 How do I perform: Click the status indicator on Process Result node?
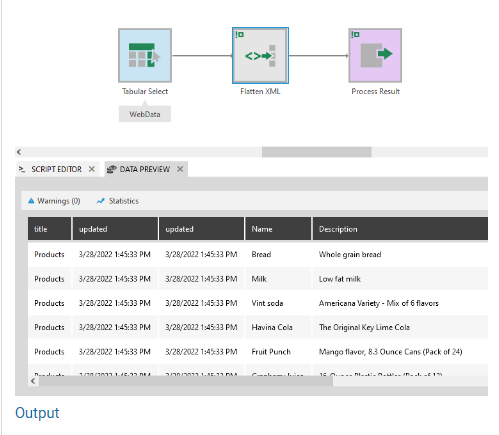click(355, 34)
